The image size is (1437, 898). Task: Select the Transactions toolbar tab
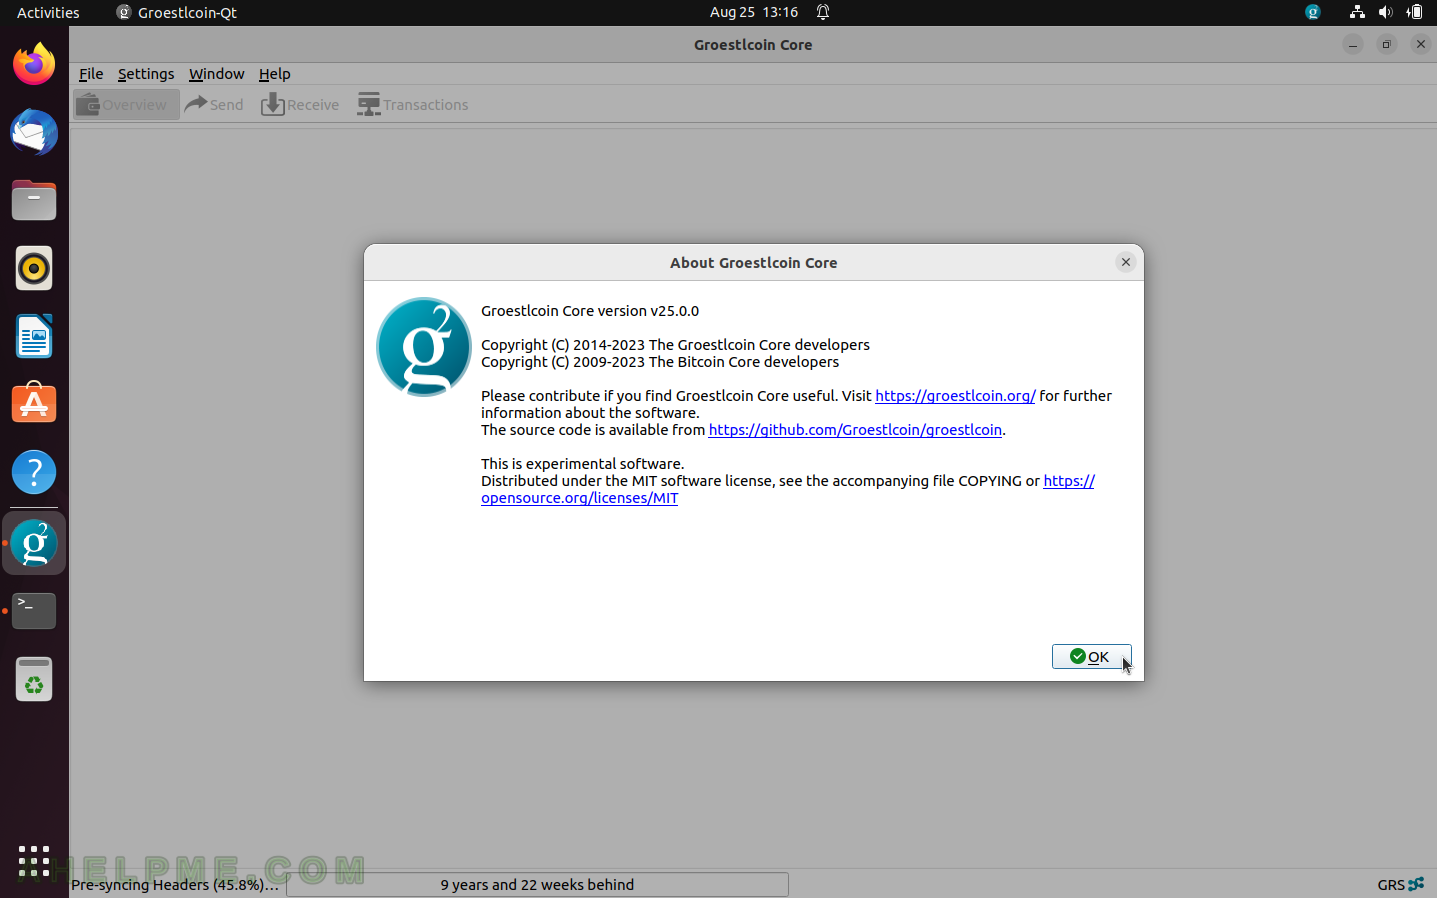coord(413,105)
